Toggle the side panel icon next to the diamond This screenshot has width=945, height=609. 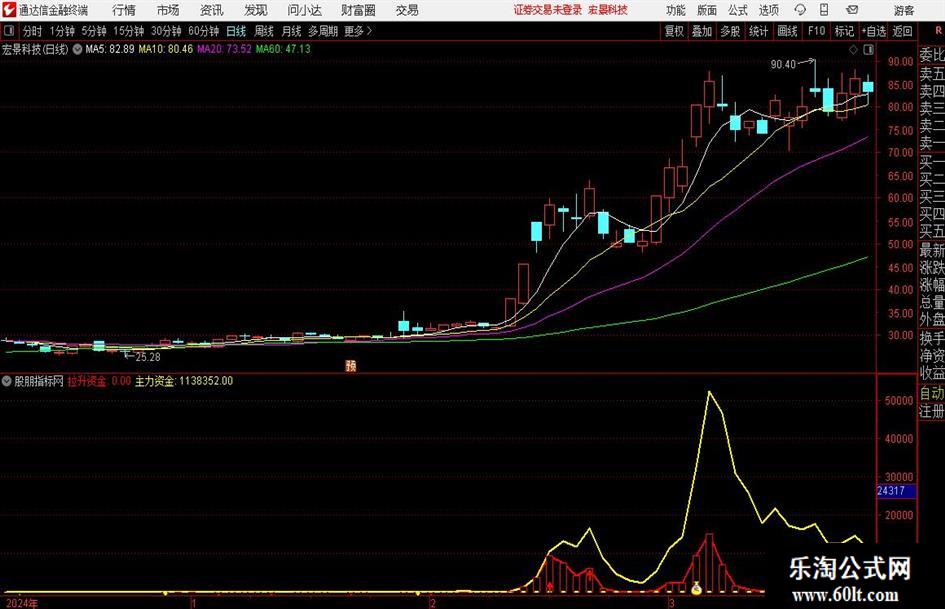pos(868,50)
